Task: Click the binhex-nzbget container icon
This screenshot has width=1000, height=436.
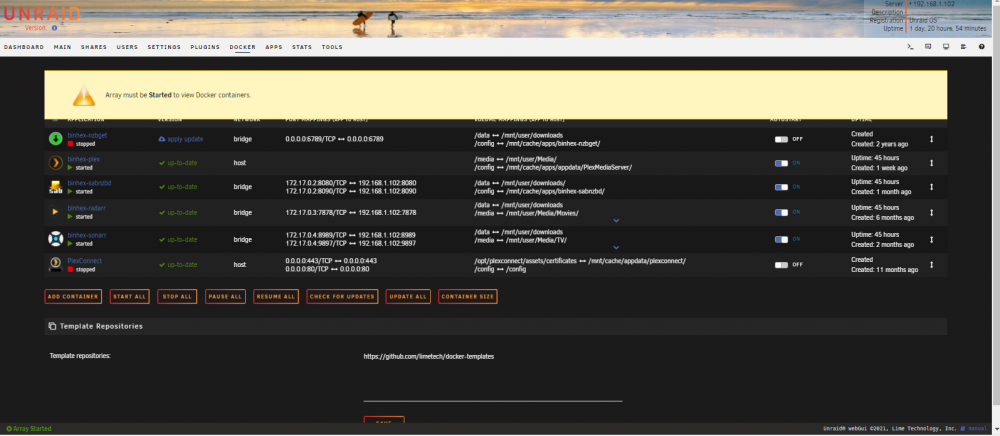Action: [x=55, y=138]
